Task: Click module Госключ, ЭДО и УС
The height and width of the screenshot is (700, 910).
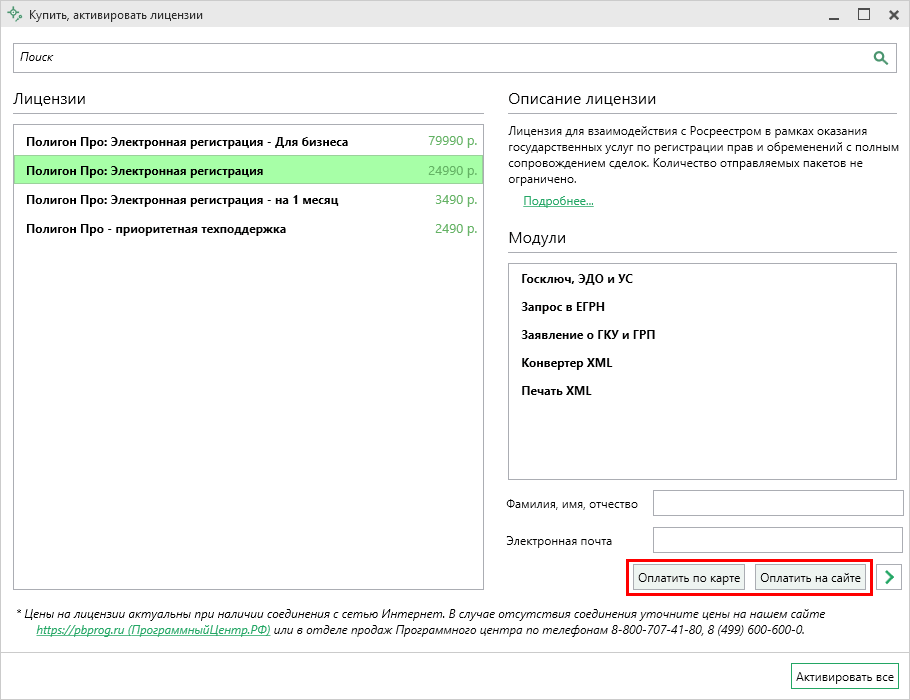Action: point(577,279)
